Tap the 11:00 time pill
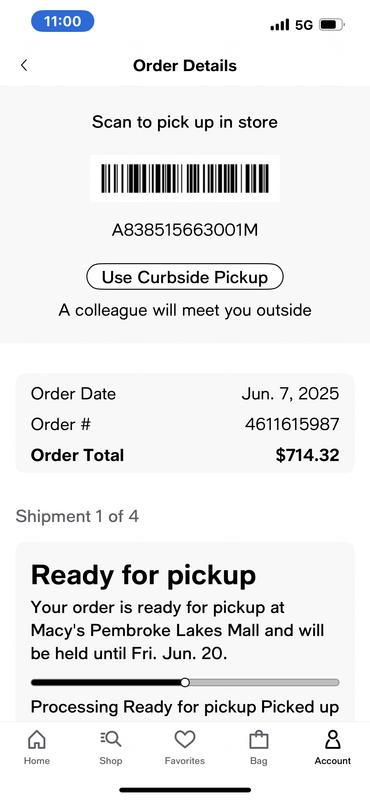The width and height of the screenshot is (370, 800). [x=62, y=21]
